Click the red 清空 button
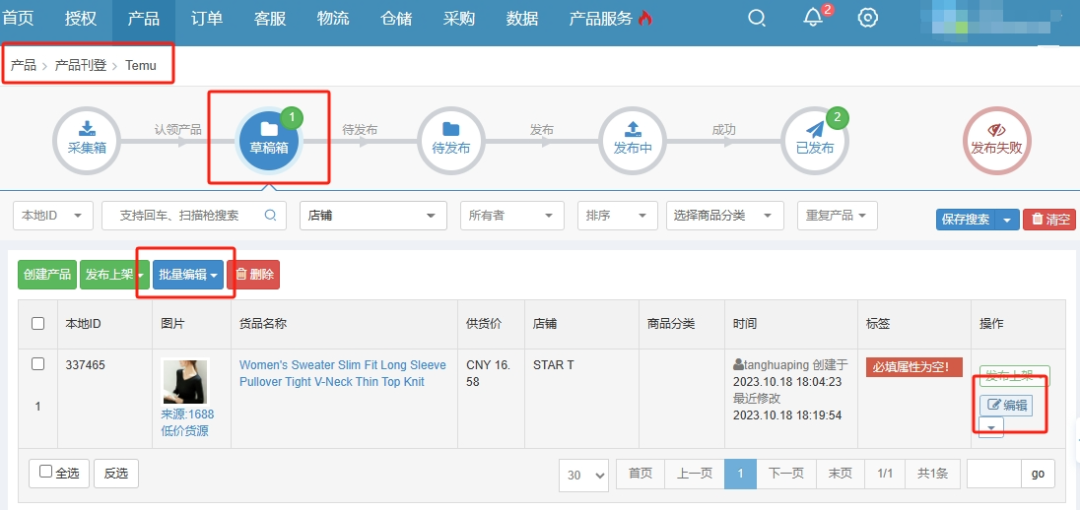Viewport: 1080px width, 510px height. [x=1049, y=220]
